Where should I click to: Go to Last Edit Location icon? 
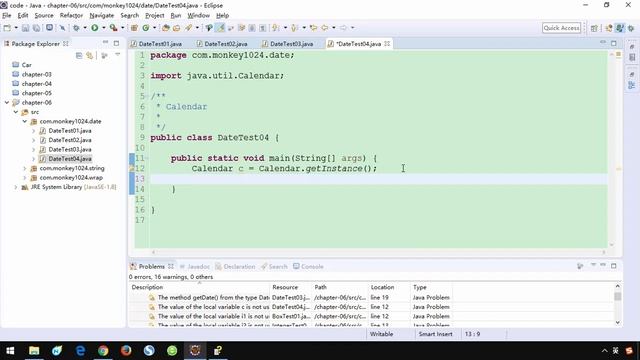(x=313, y=28)
